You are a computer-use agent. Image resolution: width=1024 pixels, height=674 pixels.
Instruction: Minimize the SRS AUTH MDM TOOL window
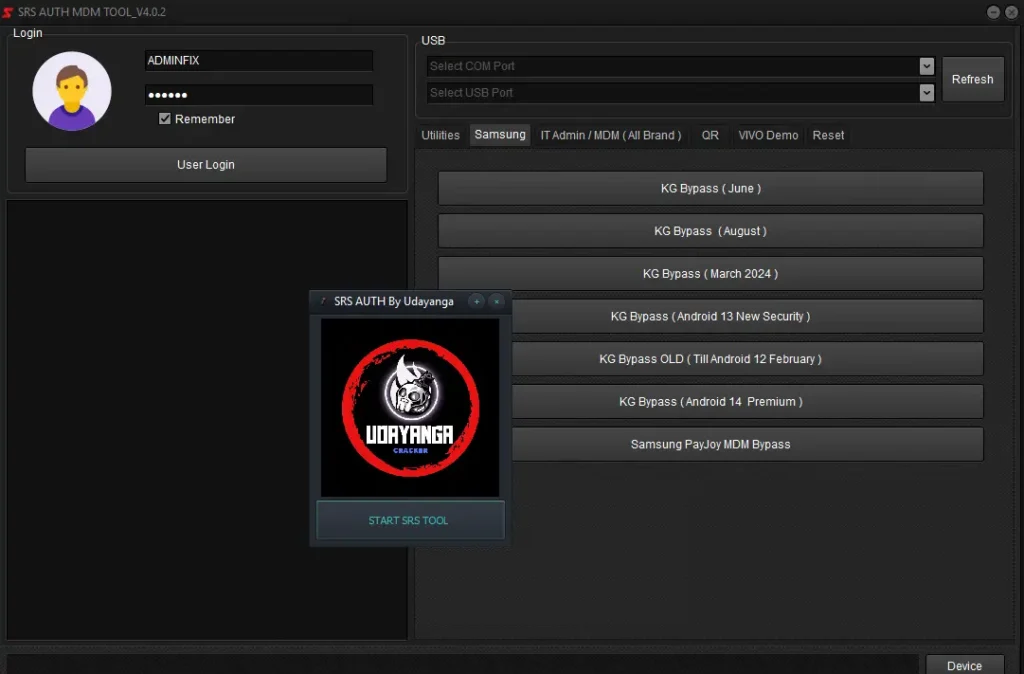click(x=993, y=12)
